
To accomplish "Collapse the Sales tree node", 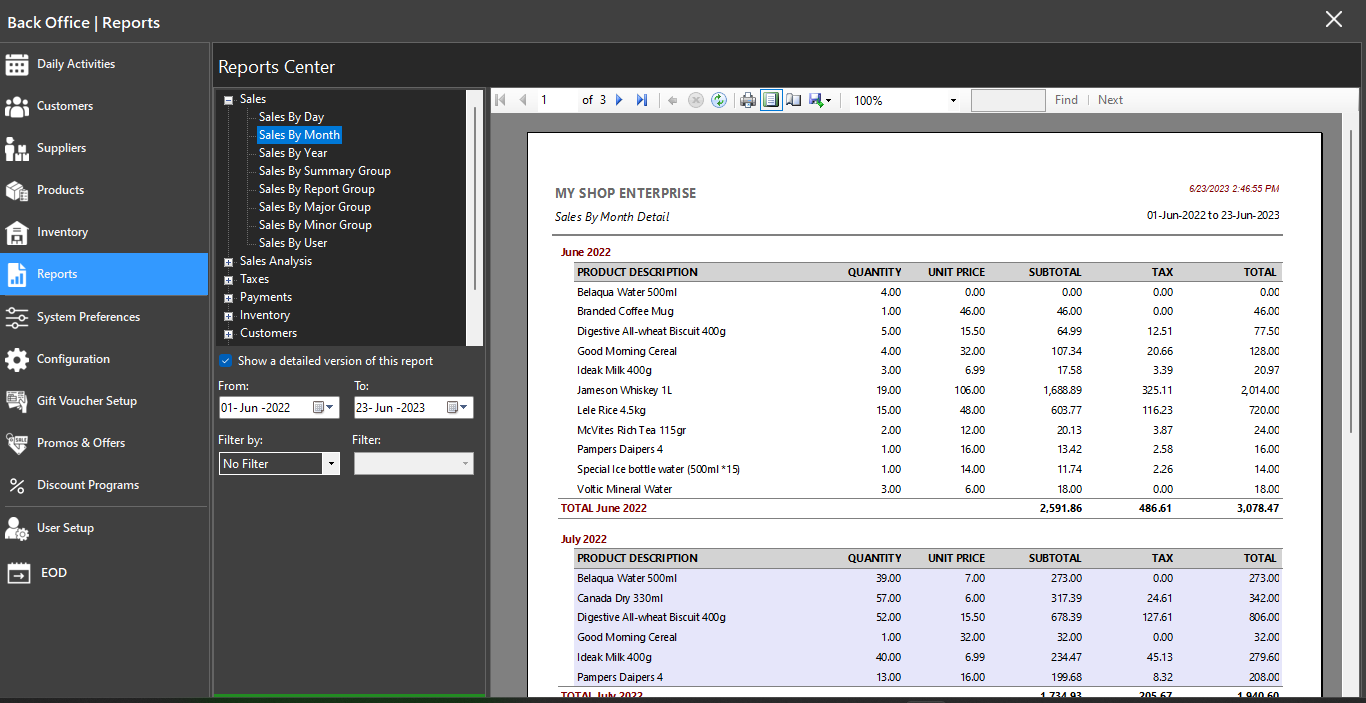I will tap(229, 100).
